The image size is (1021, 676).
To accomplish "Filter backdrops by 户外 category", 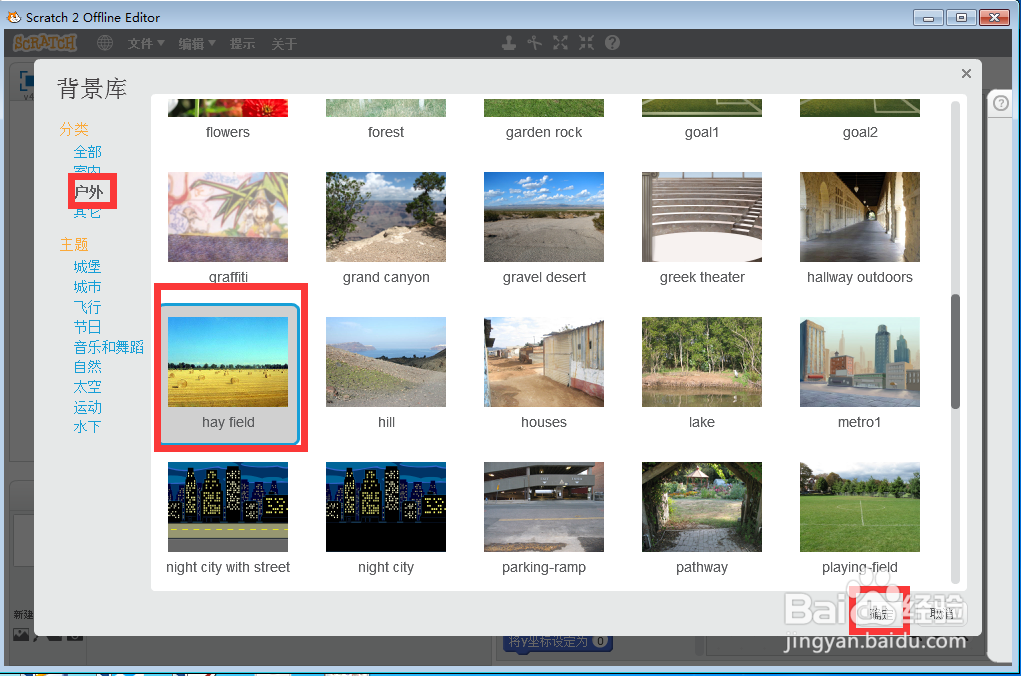I will [x=89, y=191].
